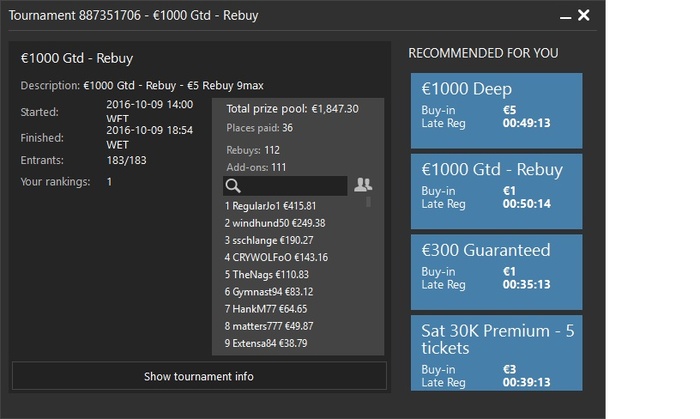
Task: Select first place player RegularJo1
Action: point(270,205)
